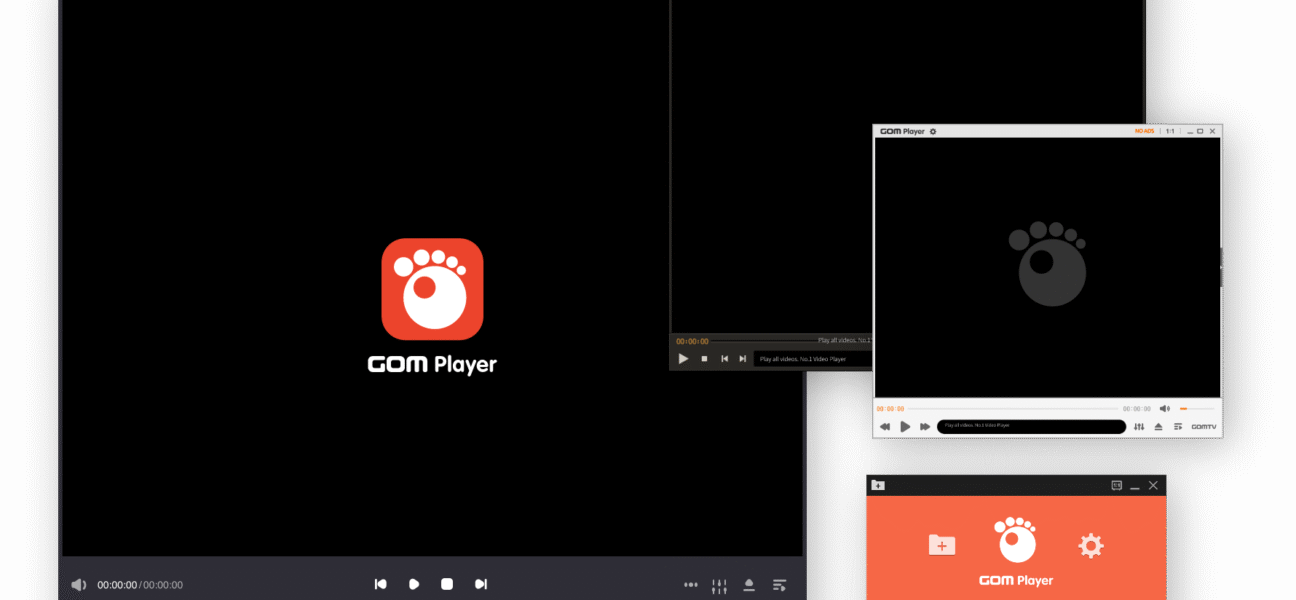Open the three-dots more options menu
The width and height of the screenshot is (1296, 600).
pos(690,585)
